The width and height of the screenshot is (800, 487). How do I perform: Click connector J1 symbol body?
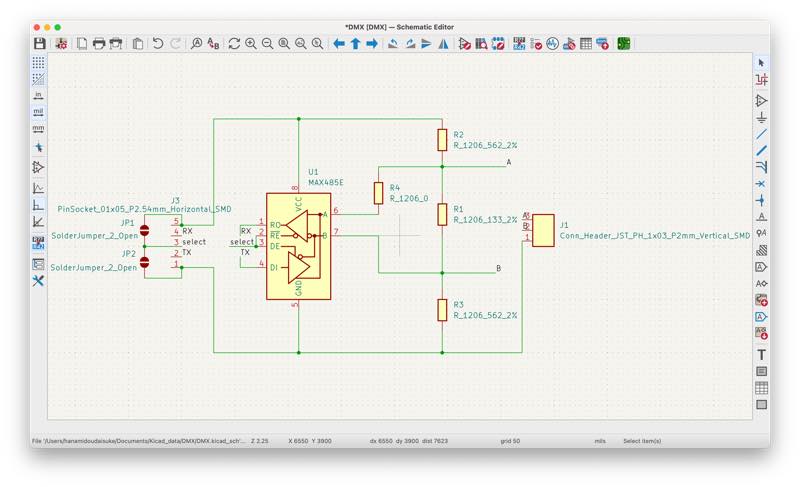point(543,230)
